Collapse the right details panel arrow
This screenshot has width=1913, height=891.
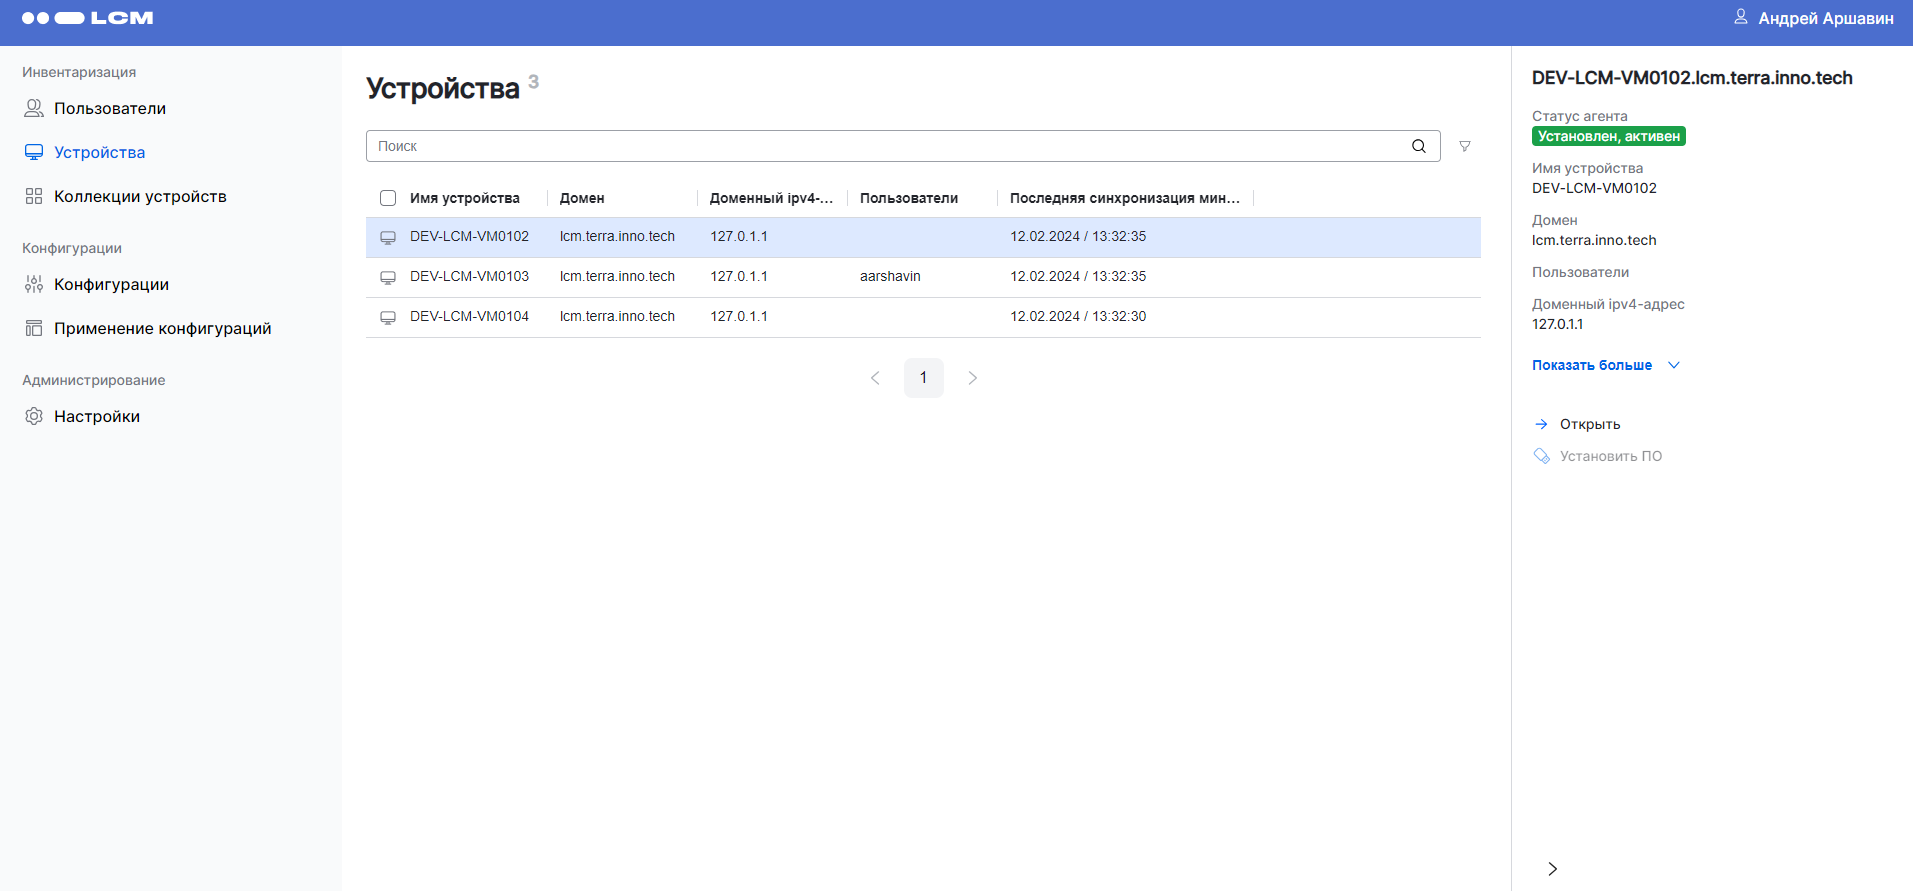click(1552, 868)
